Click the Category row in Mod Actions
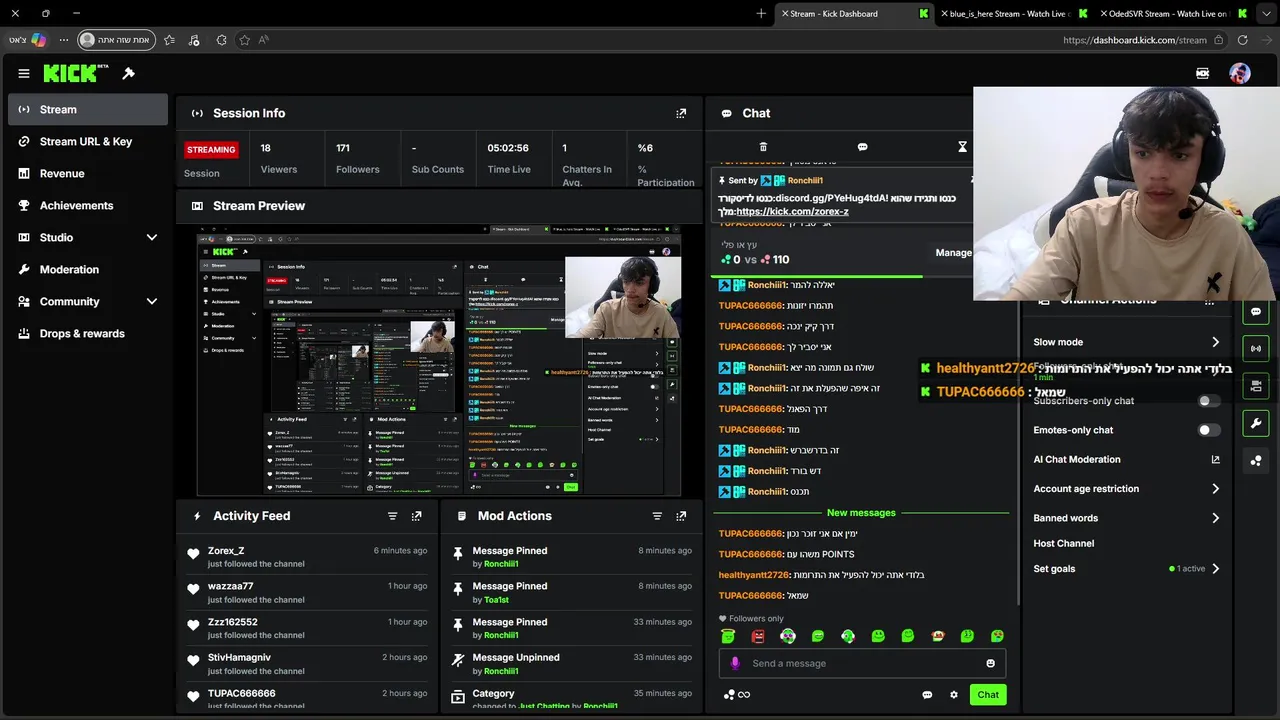The width and height of the screenshot is (1280, 720). (570, 698)
